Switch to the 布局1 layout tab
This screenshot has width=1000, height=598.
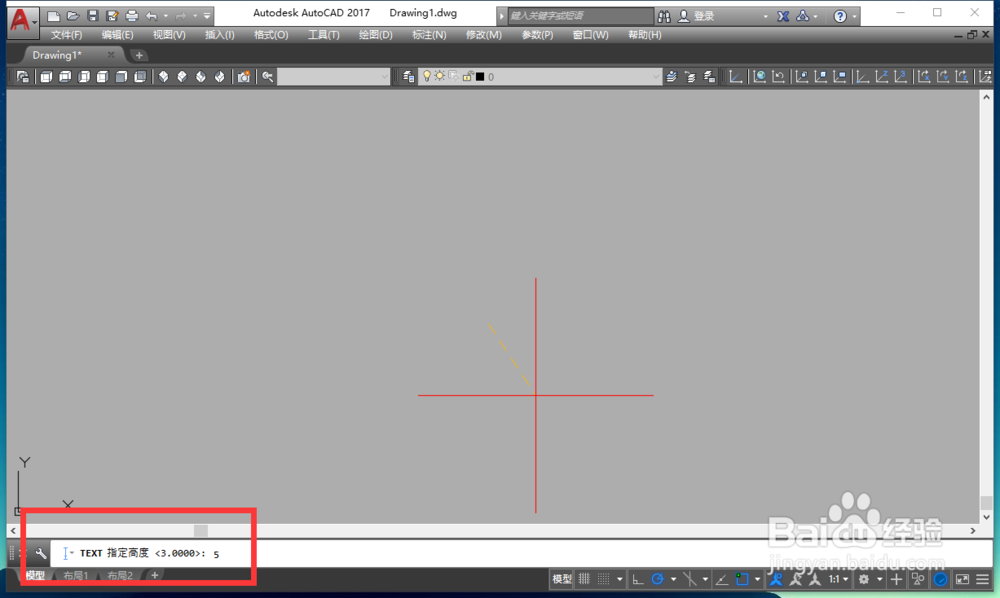point(75,576)
